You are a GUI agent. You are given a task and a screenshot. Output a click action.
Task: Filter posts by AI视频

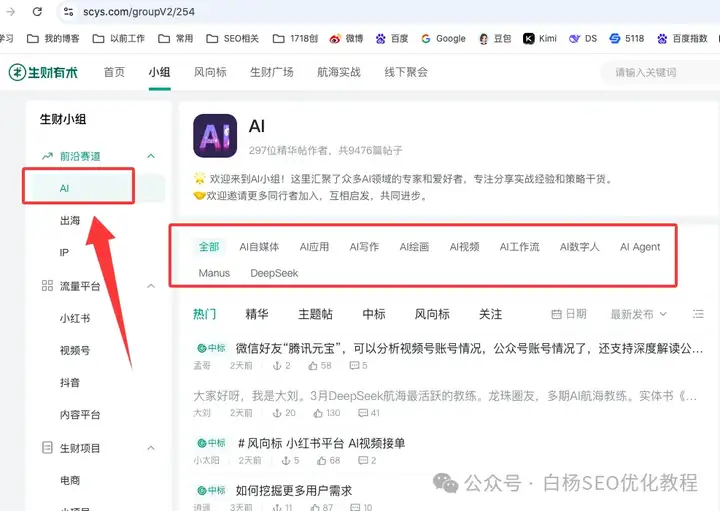[464, 247]
